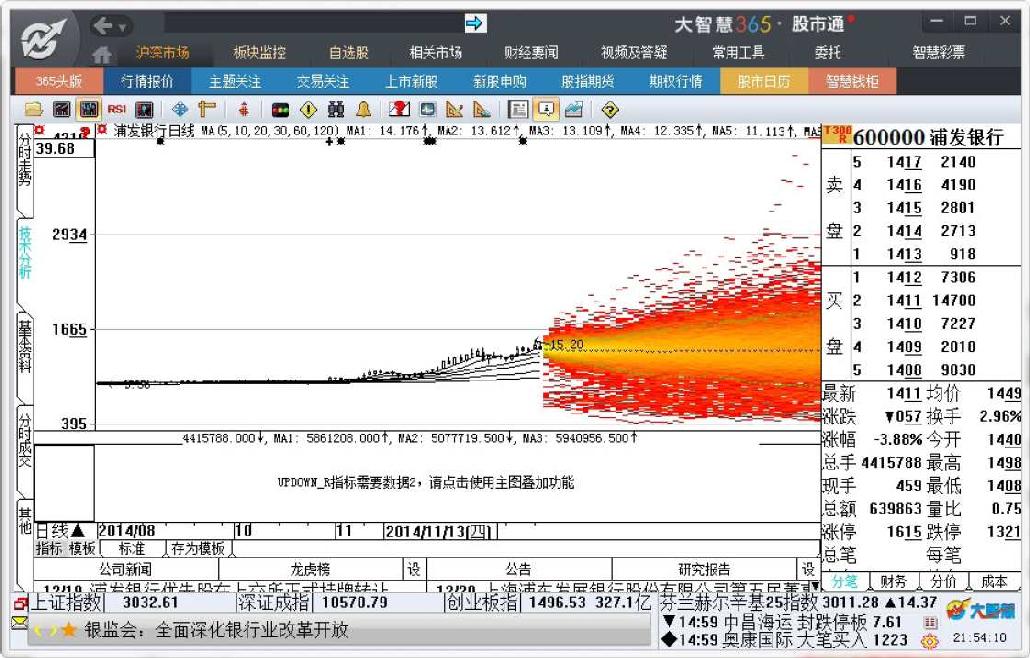
Task: Click the yellow diamond help icon
Action: point(610,109)
